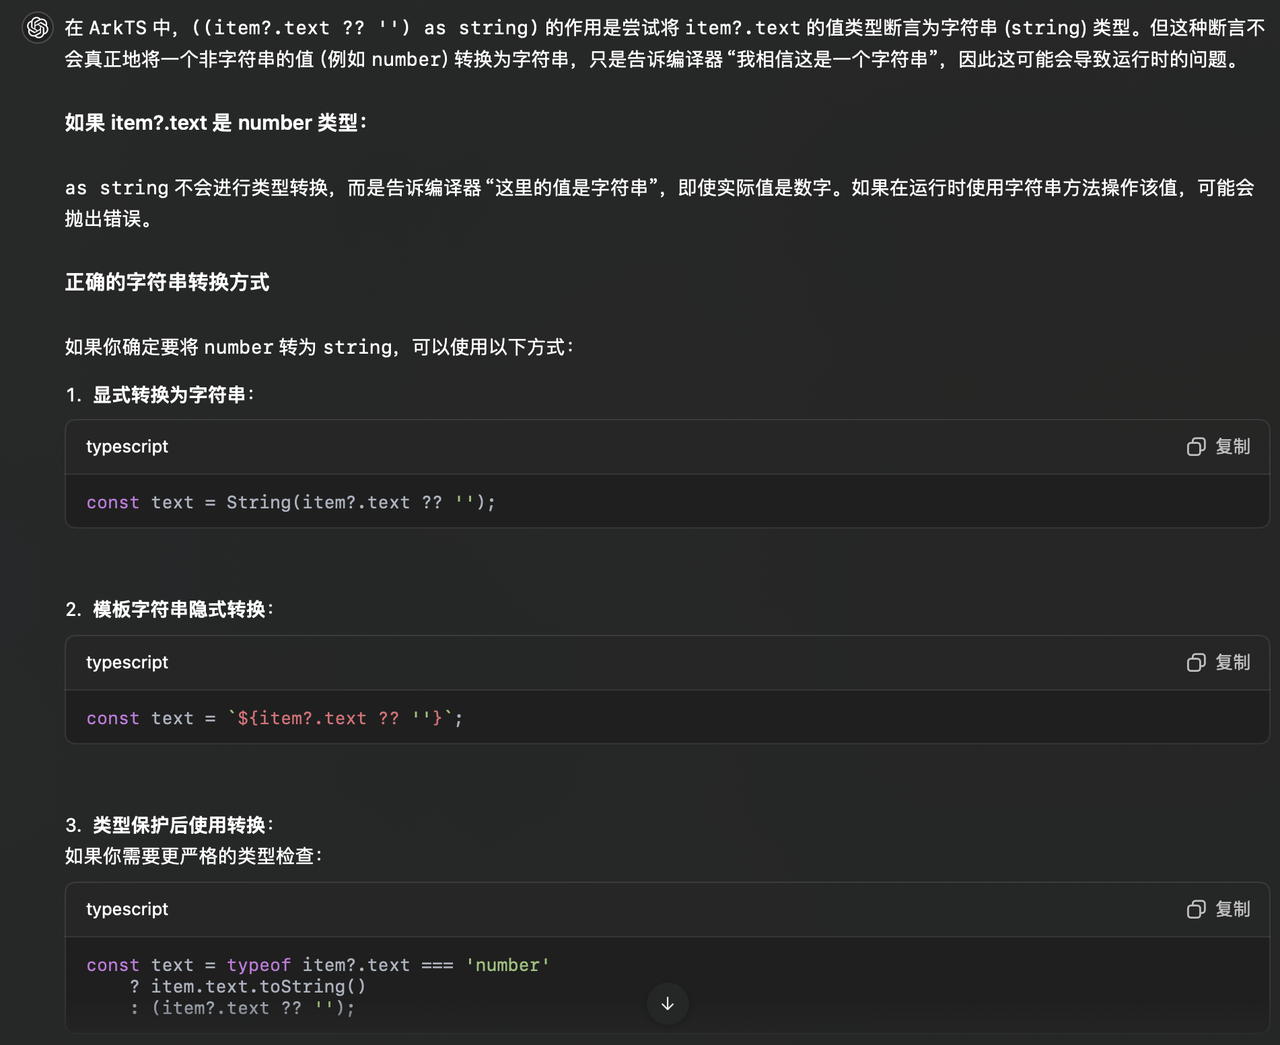Click list item 类型保护后使用转换
This screenshot has height=1045, width=1280.
[180, 826]
